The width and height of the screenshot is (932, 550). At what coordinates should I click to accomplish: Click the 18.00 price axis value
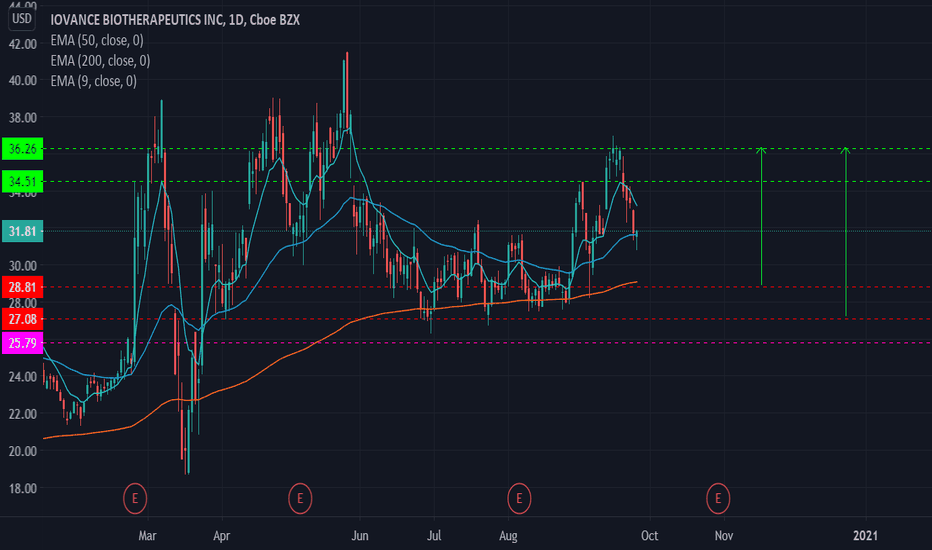point(23,488)
